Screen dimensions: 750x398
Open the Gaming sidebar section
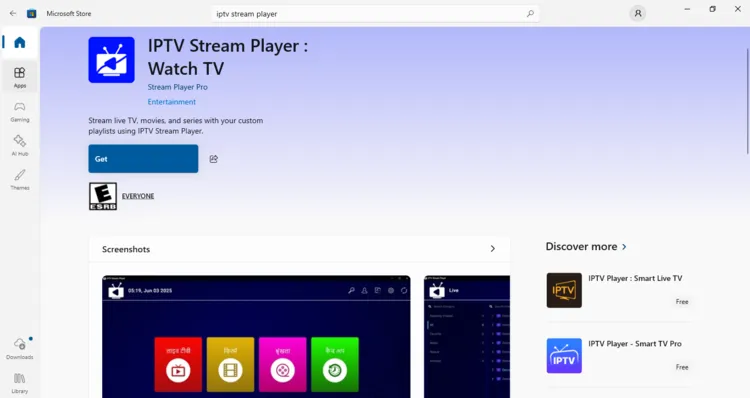coord(20,111)
